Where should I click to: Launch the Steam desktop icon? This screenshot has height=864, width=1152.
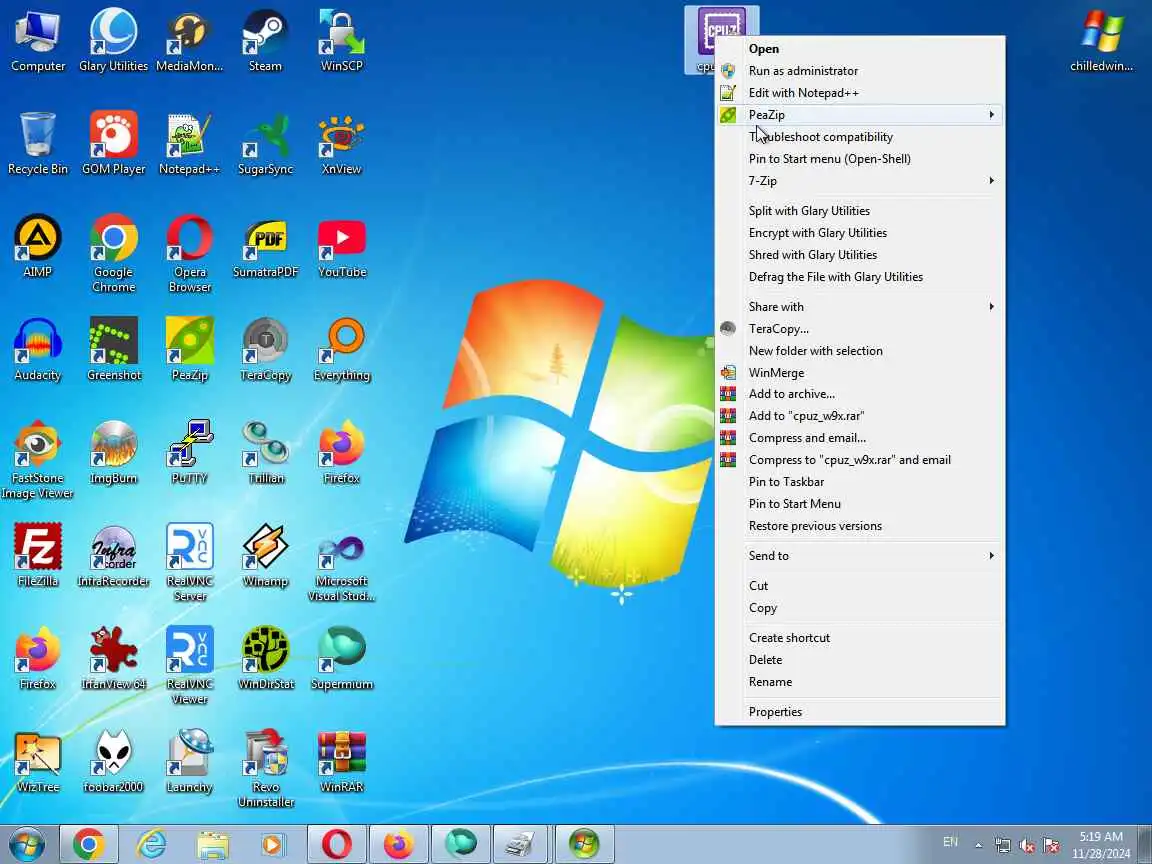point(265,40)
